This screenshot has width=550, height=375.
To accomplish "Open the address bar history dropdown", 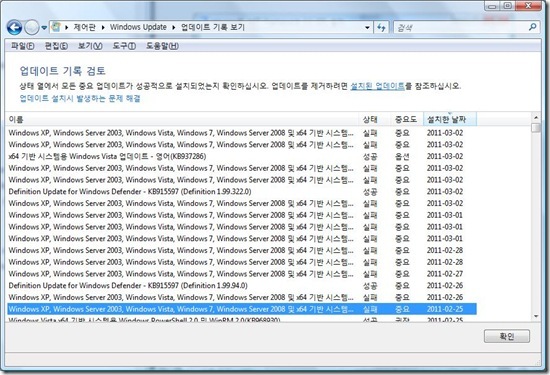I will [x=367, y=27].
